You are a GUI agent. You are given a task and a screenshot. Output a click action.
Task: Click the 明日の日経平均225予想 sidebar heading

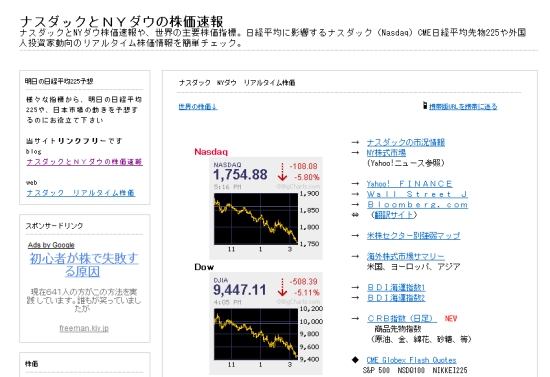point(59,81)
